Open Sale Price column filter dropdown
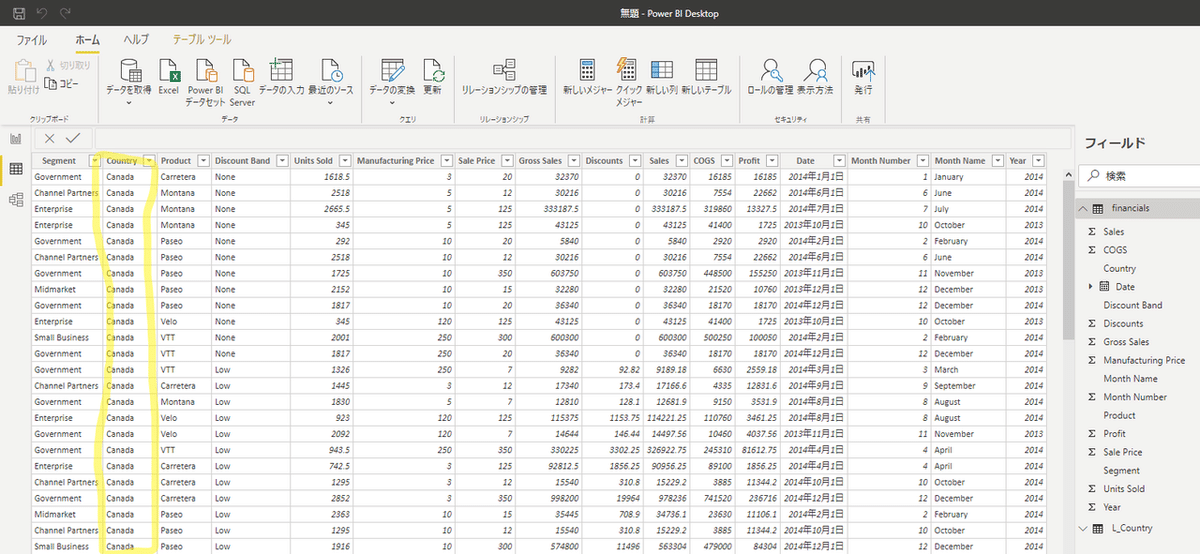This screenshot has width=1200, height=554. click(x=507, y=161)
